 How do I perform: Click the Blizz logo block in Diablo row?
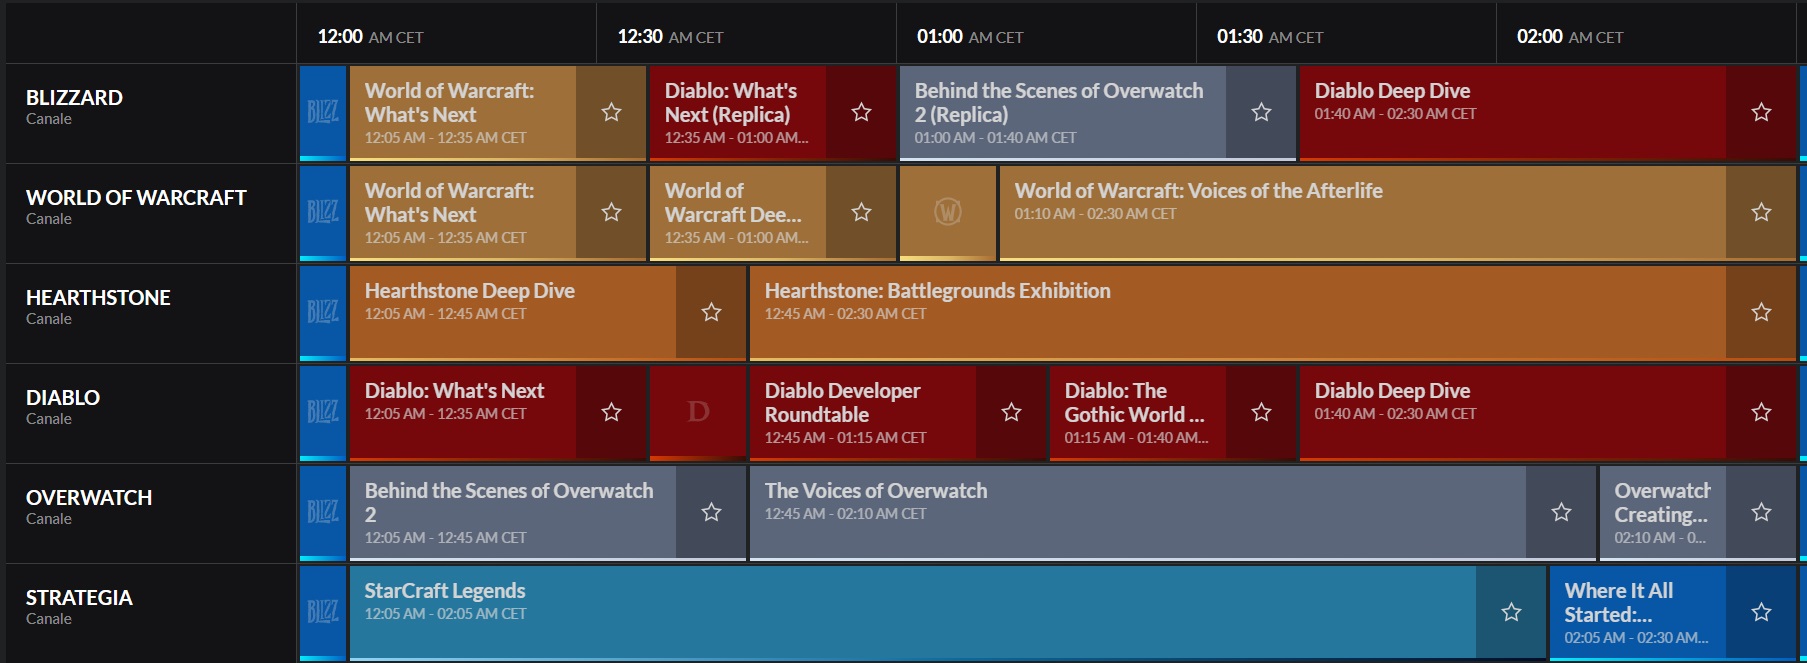(323, 413)
